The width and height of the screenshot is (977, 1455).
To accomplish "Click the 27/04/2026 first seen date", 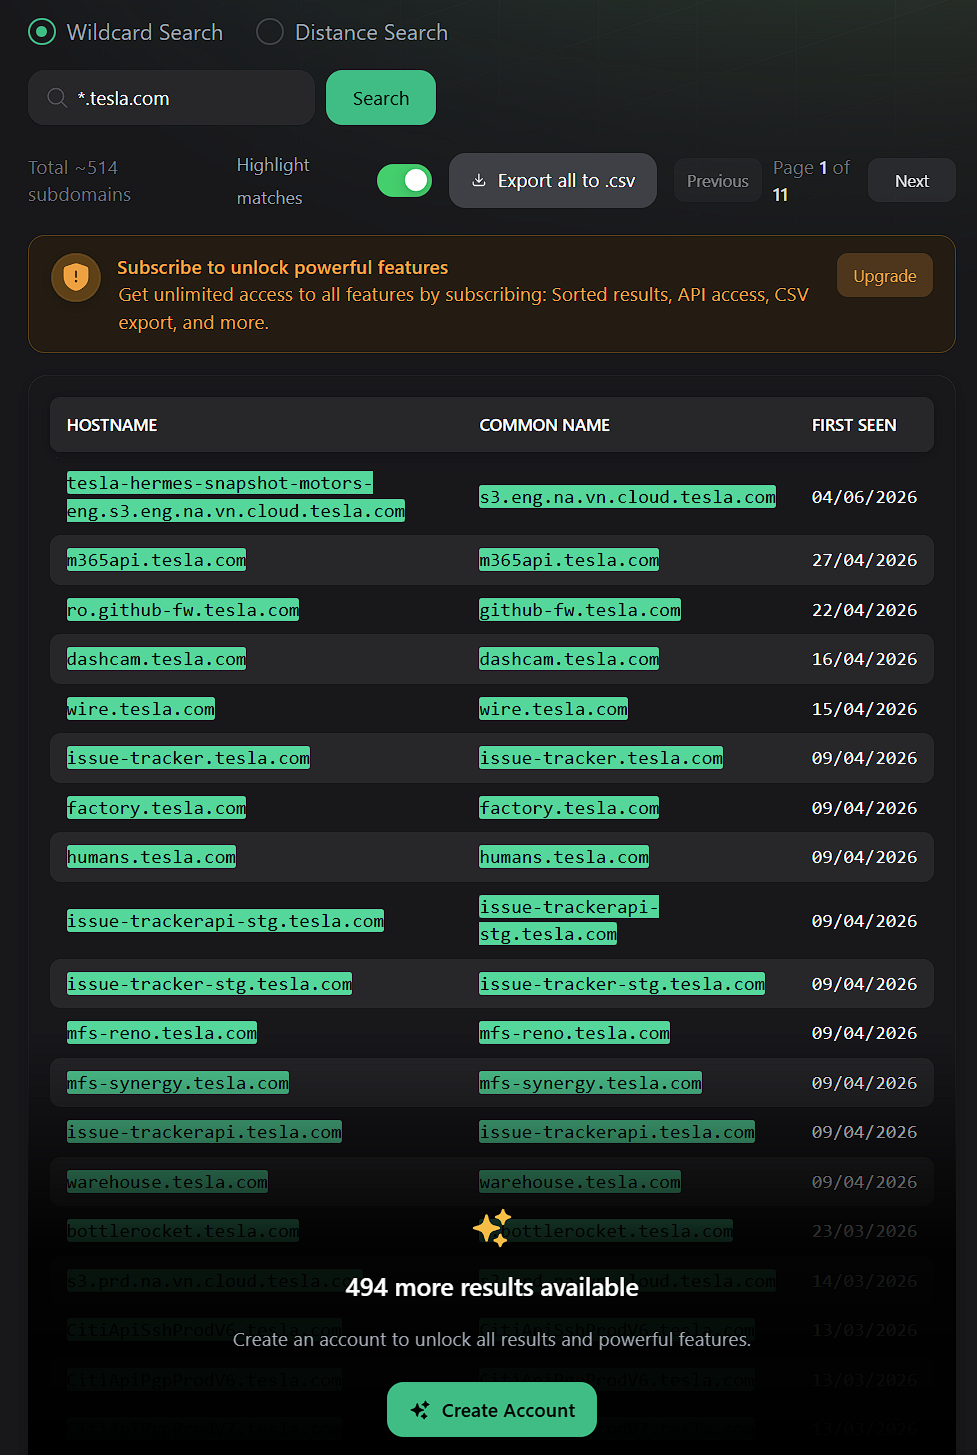I will point(864,560).
